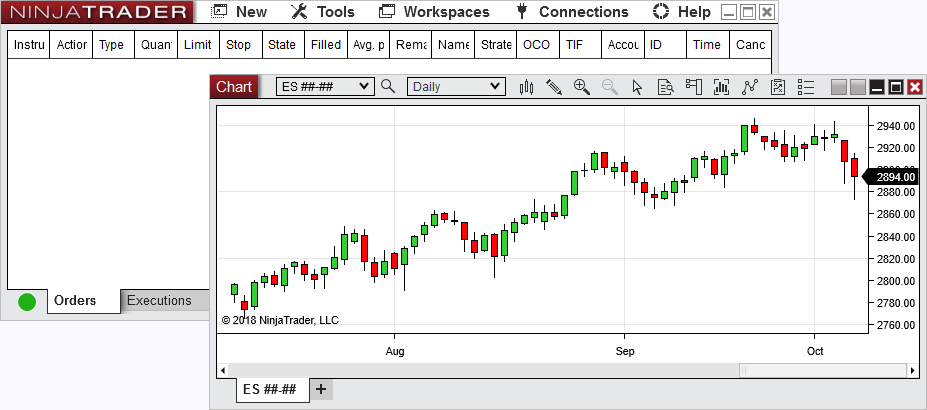The image size is (927, 410).
Task: Open chart Properties list icon
Action: (x=804, y=87)
